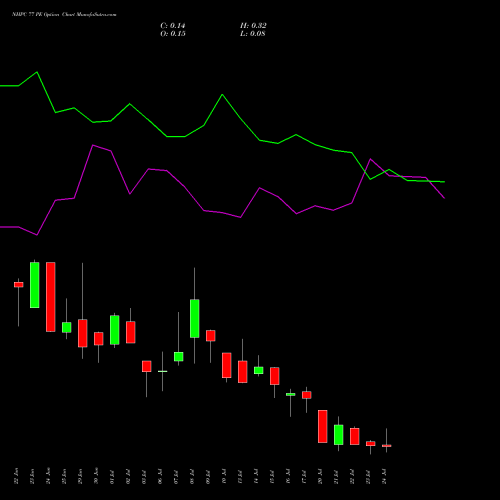The image size is (500, 500).
Task: Select the last candle for 24 Jul
Action: (x=387, y=445)
